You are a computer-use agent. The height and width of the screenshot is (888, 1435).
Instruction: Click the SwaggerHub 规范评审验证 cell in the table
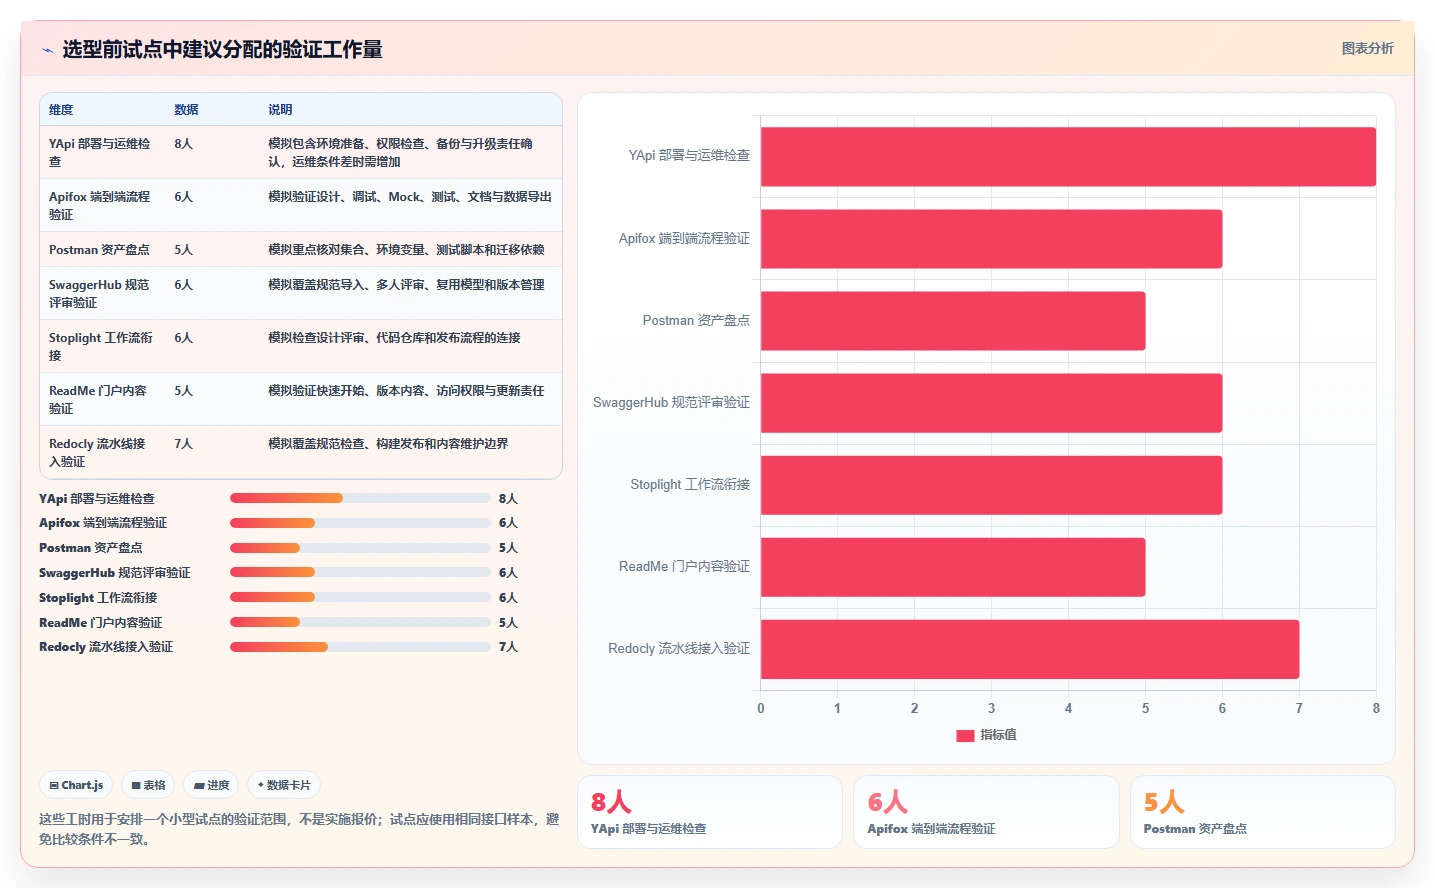tap(100, 293)
